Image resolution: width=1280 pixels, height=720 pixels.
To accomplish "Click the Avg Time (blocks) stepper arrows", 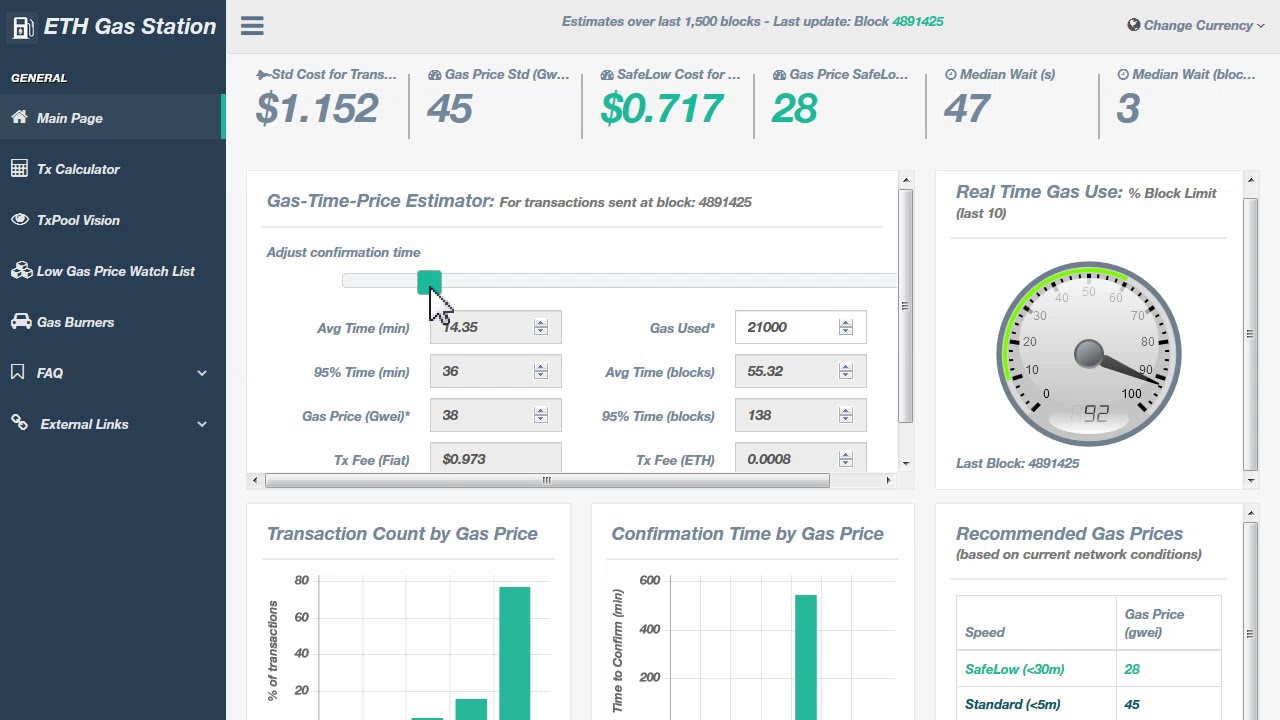I will tap(846, 371).
